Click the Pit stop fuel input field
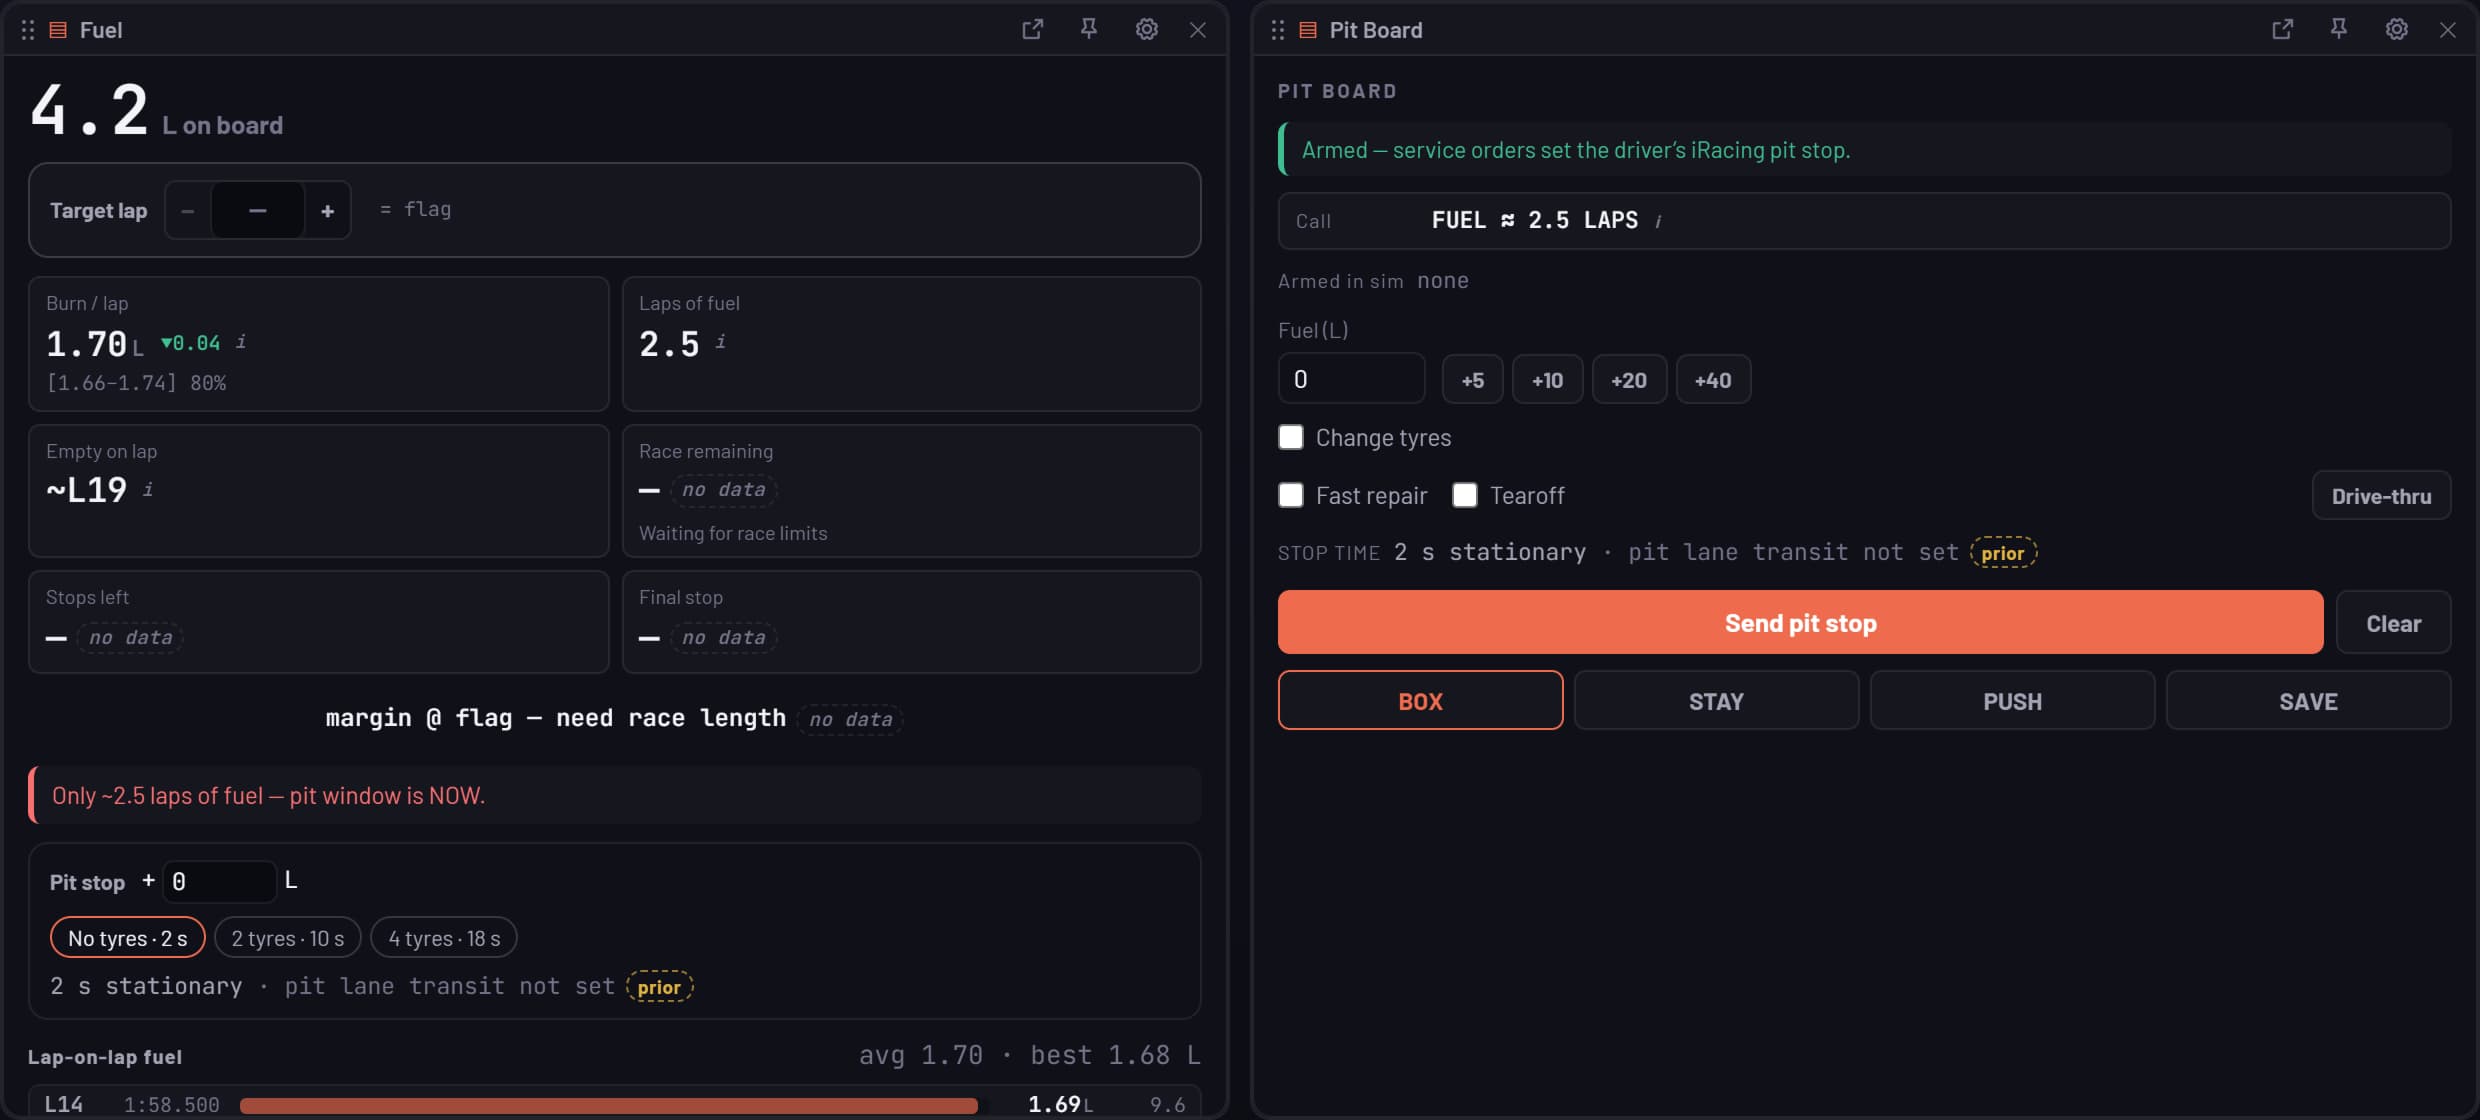This screenshot has width=2480, height=1120. 220,881
